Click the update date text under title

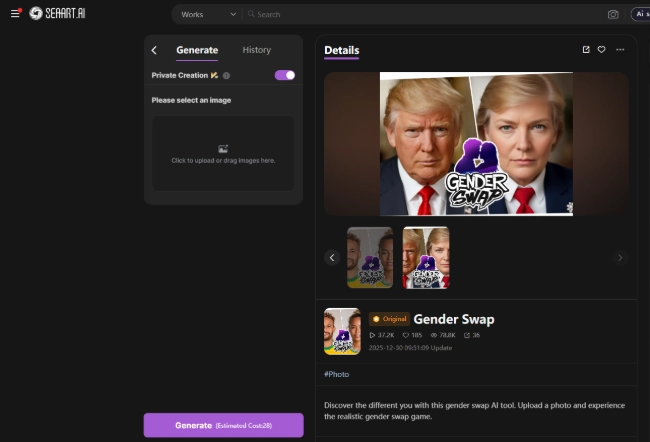point(410,348)
